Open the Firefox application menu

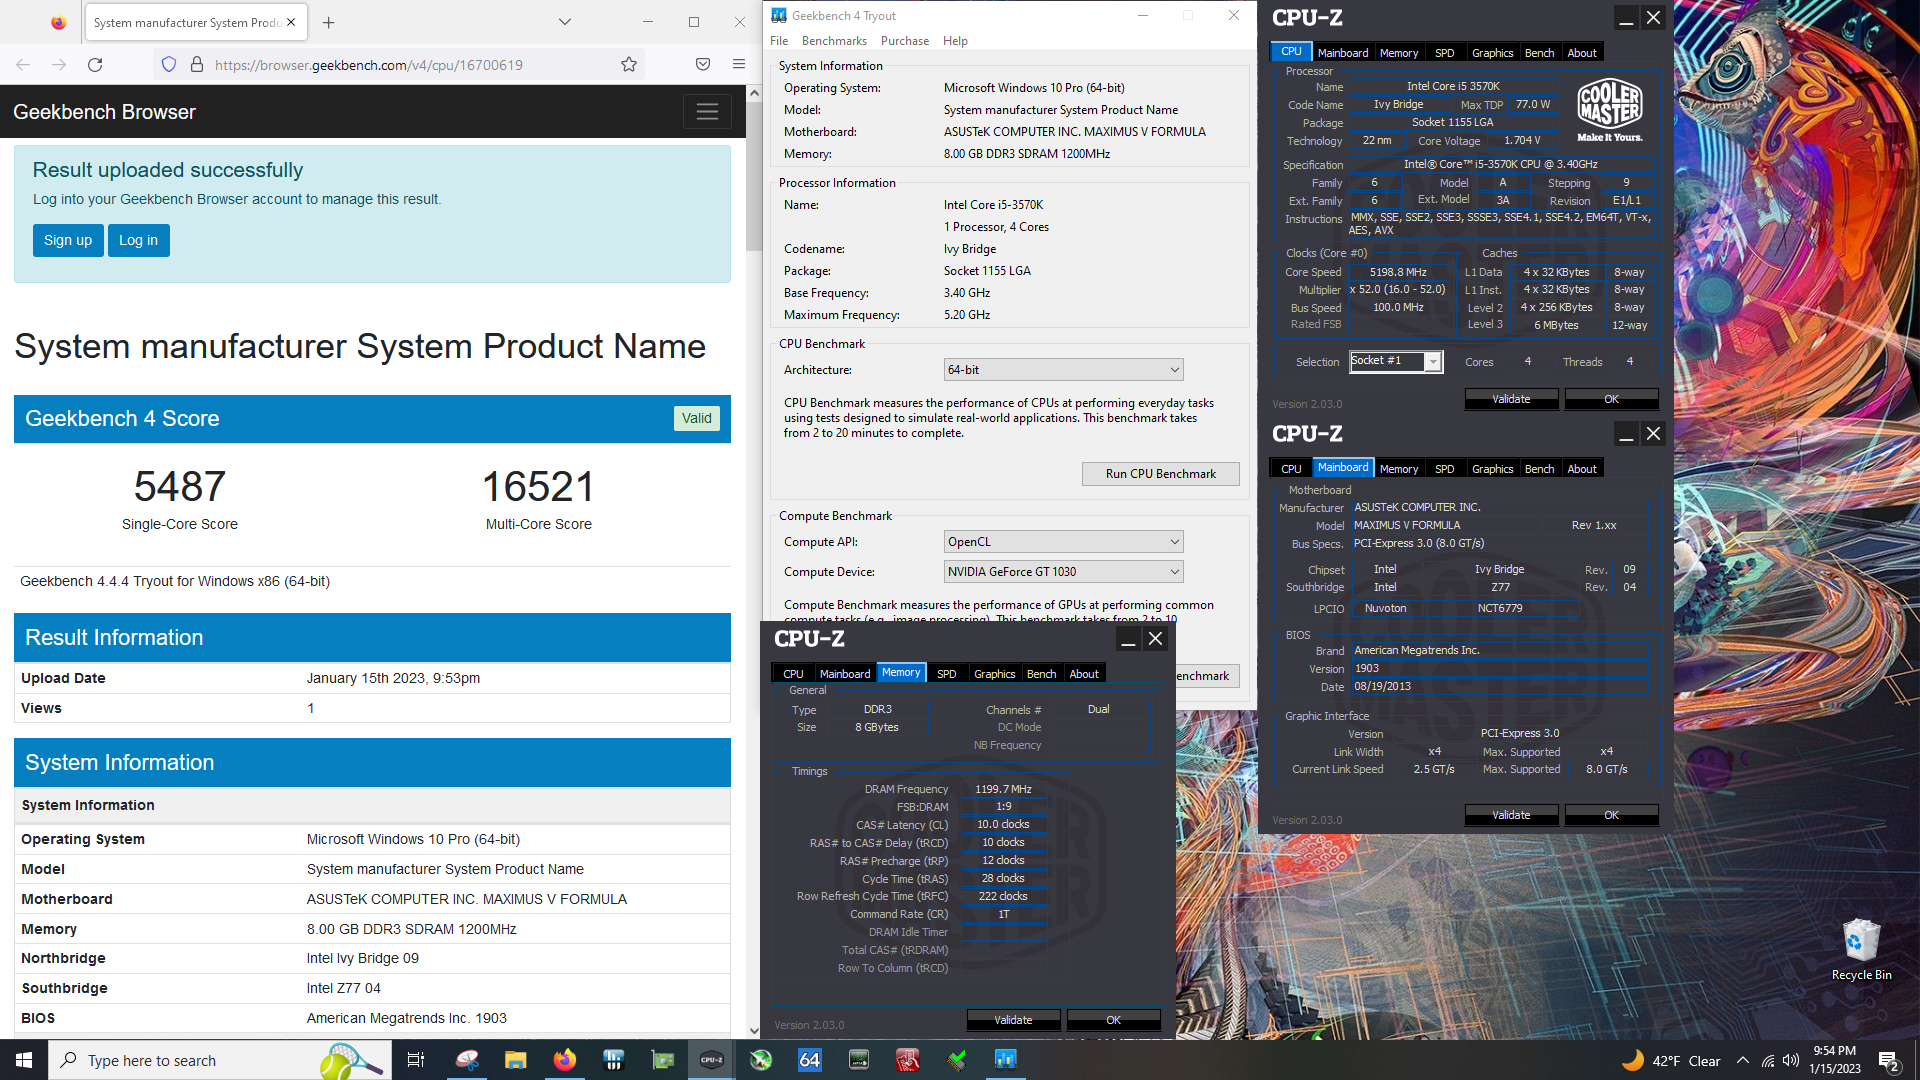739,65
